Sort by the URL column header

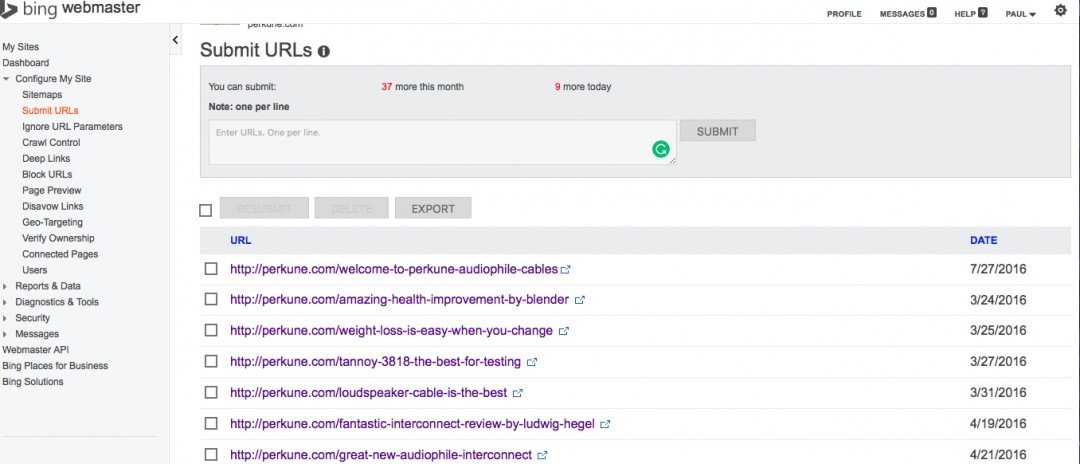coord(240,241)
